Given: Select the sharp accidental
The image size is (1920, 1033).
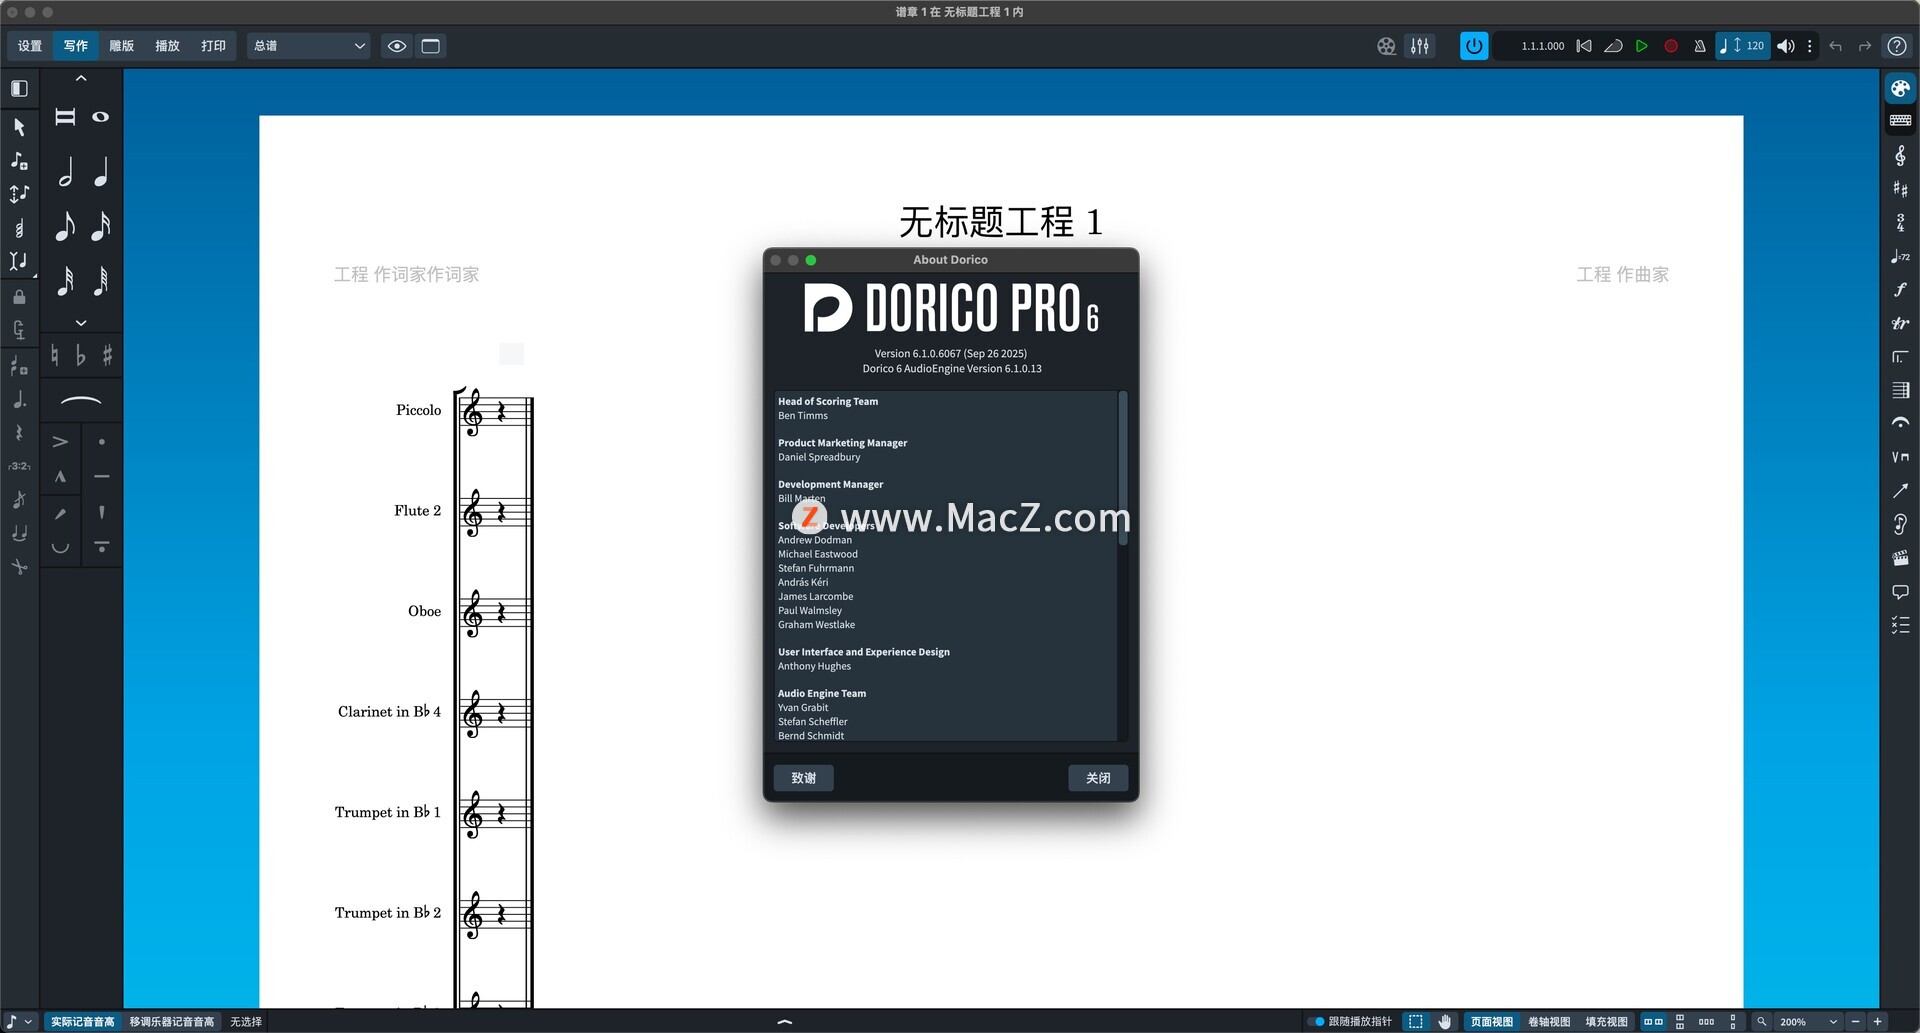Looking at the screenshot, I should click(107, 355).
